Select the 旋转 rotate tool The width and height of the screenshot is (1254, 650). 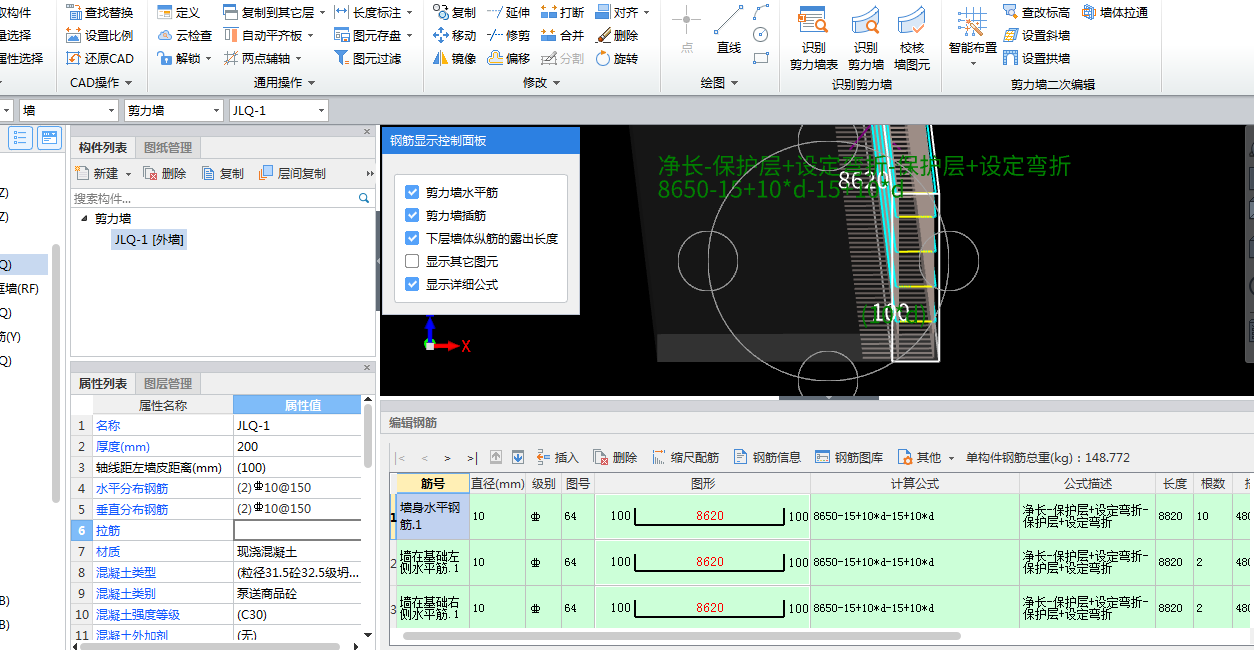[616, 58]
